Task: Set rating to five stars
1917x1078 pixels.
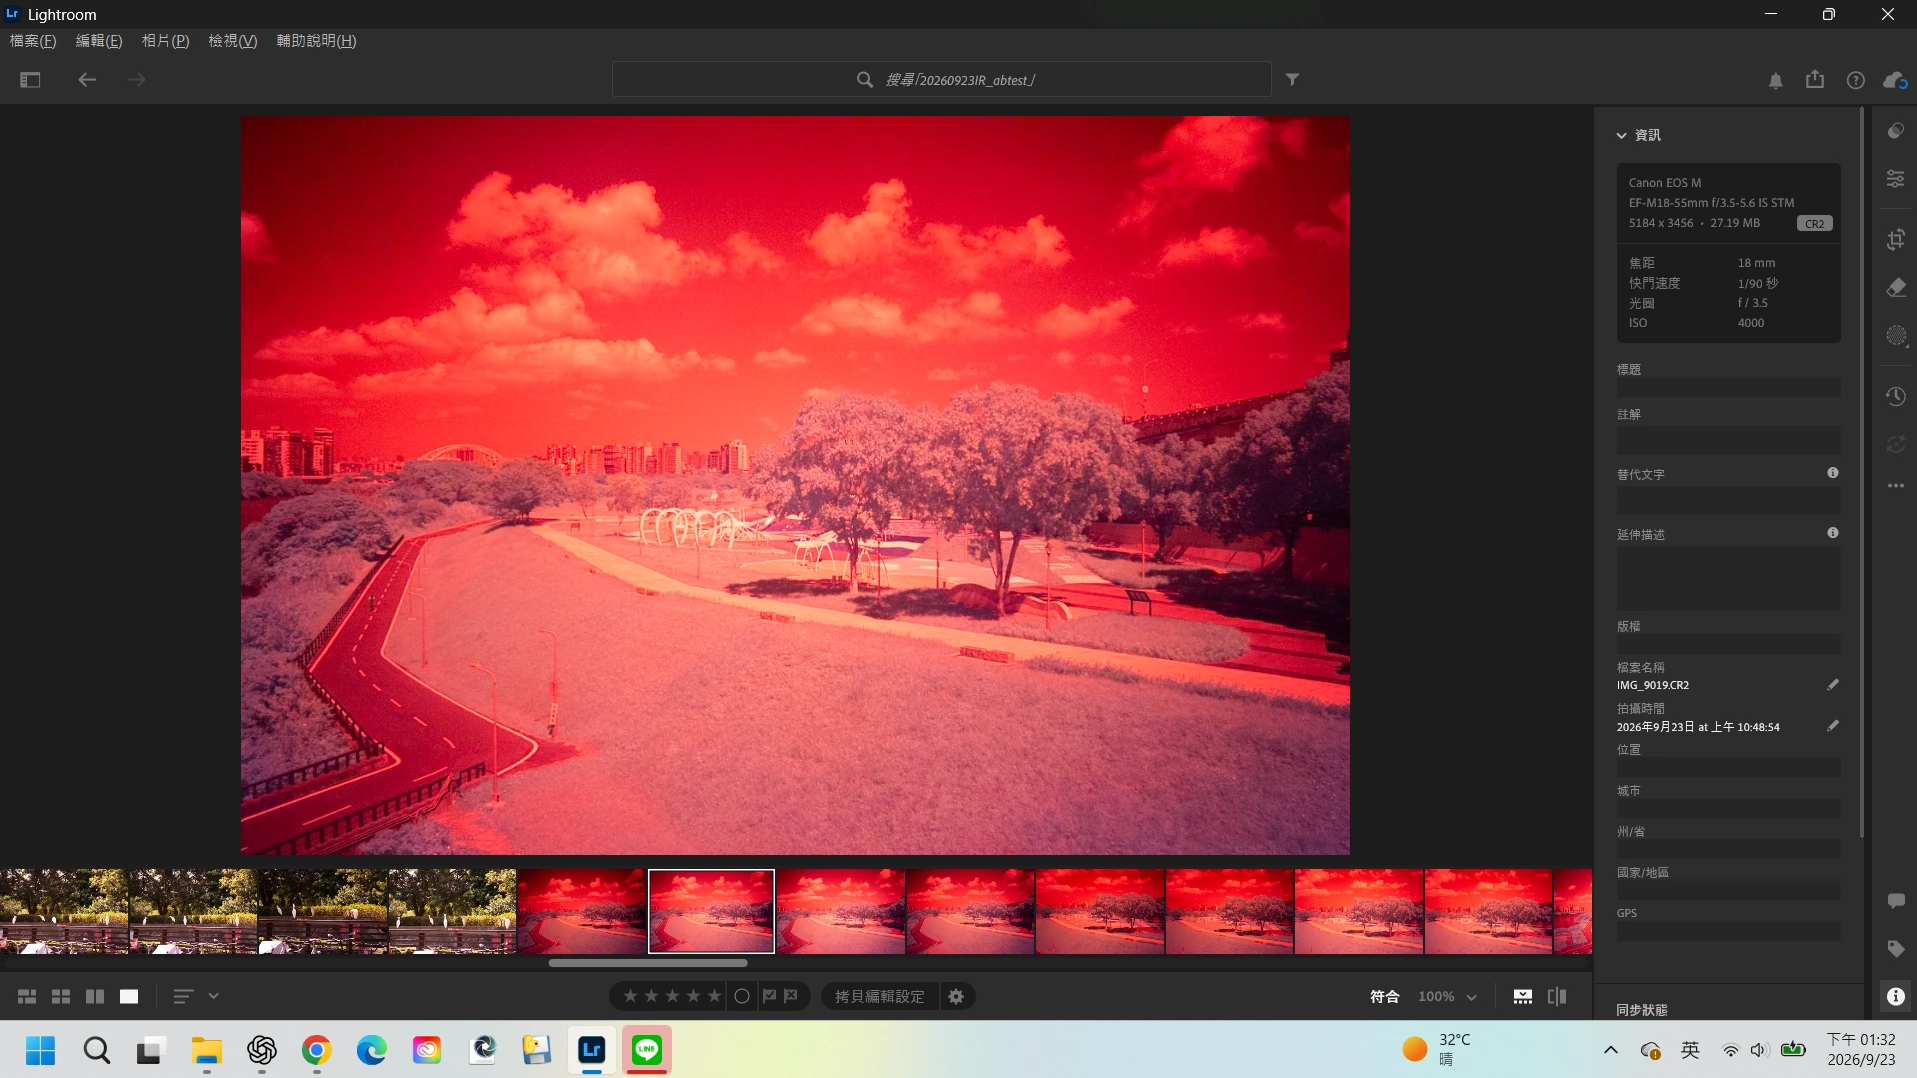Action: click(714, 996)
